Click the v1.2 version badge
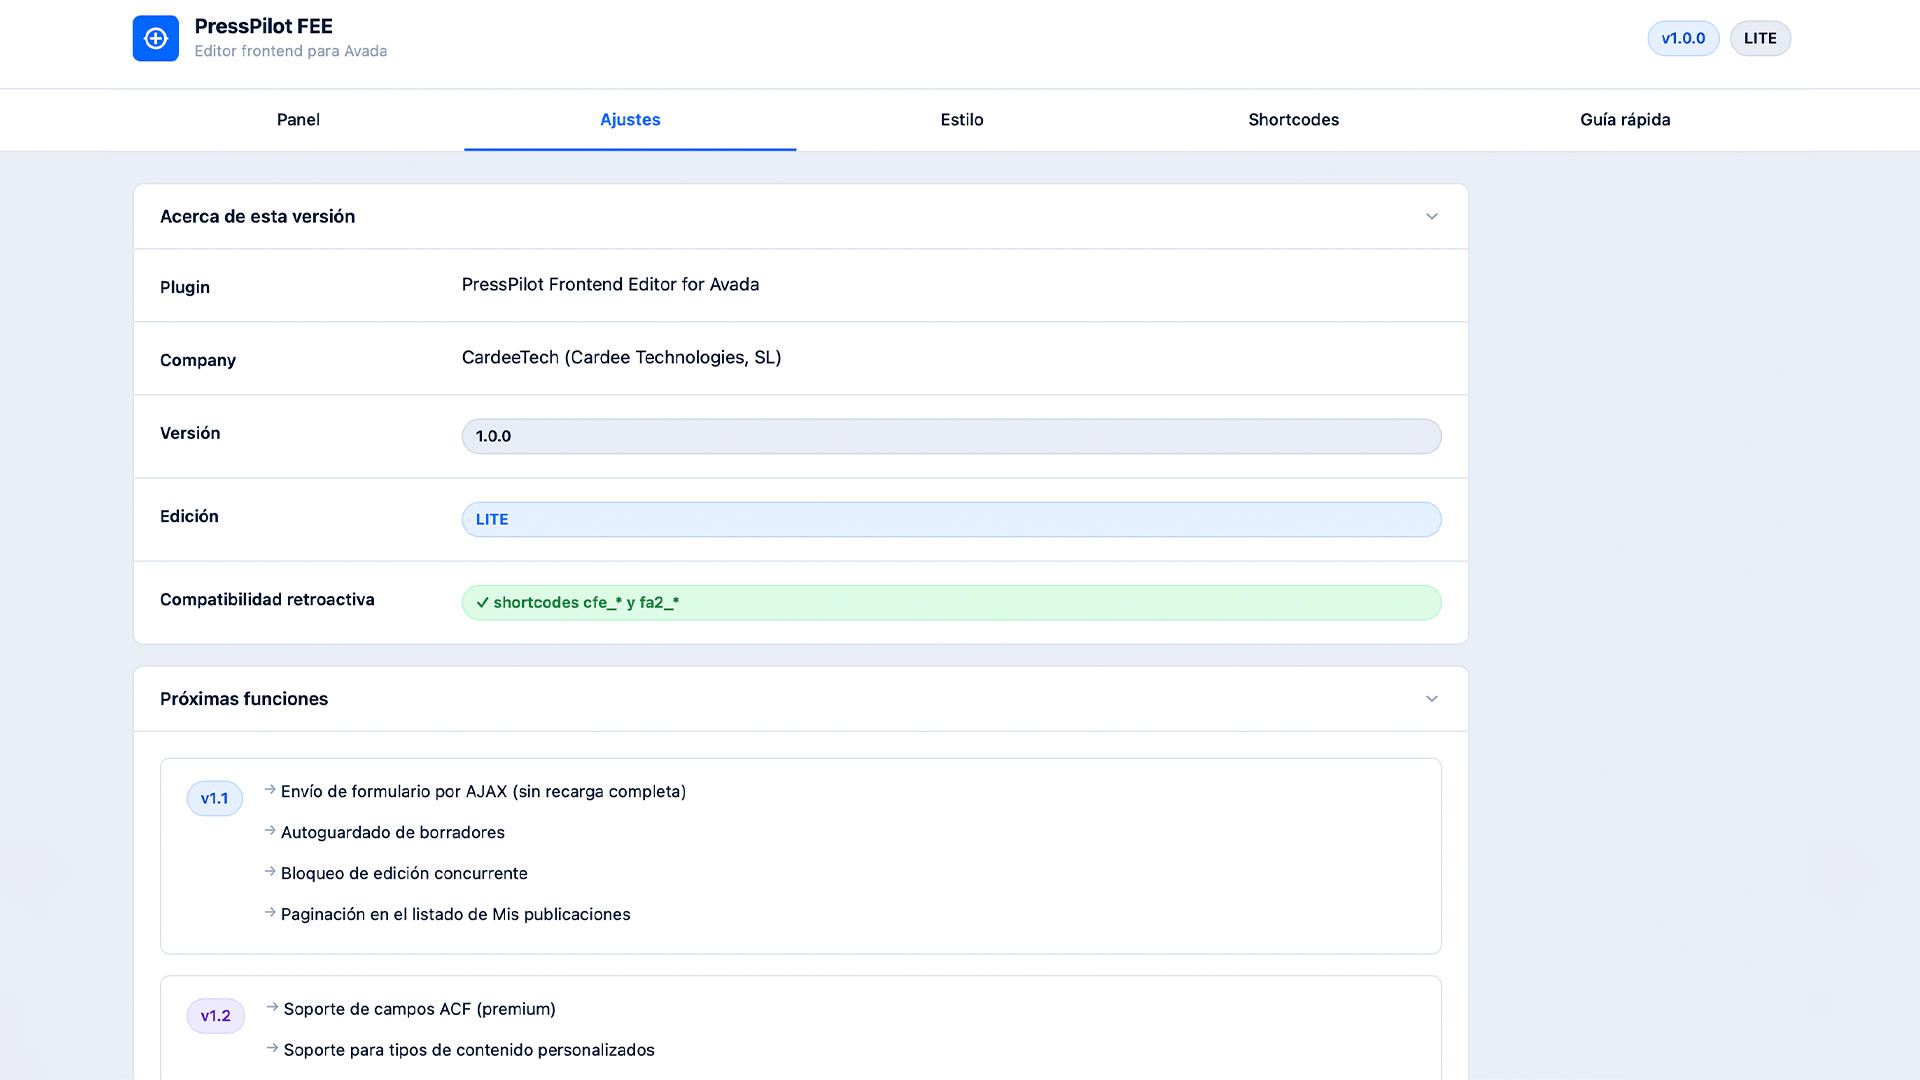 point(215,1015)
